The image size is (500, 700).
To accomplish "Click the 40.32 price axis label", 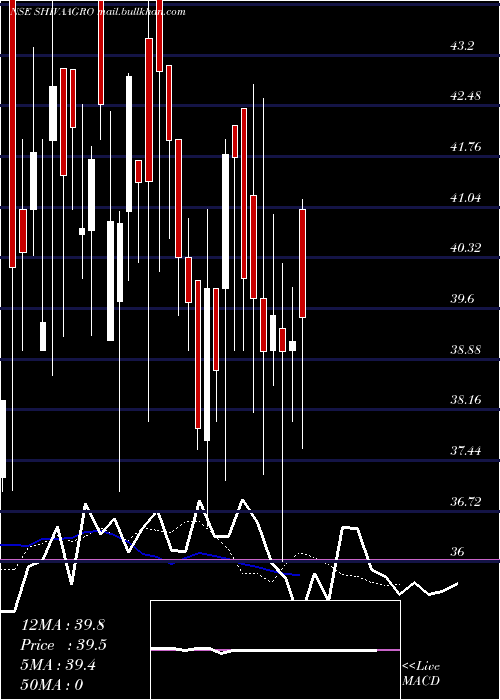I will [466, 247].
